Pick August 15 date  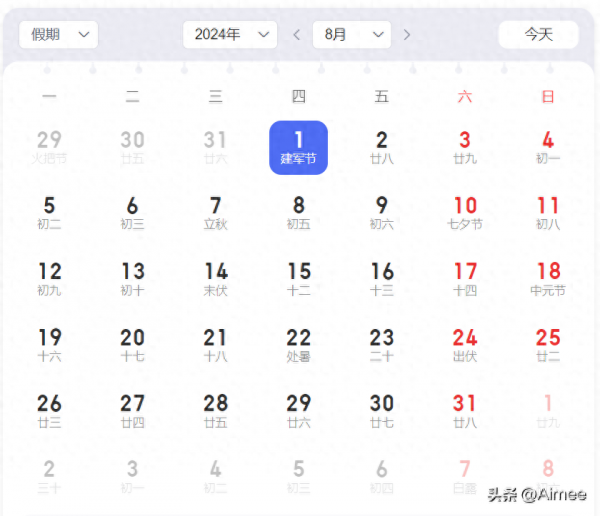tap(298, 279)
